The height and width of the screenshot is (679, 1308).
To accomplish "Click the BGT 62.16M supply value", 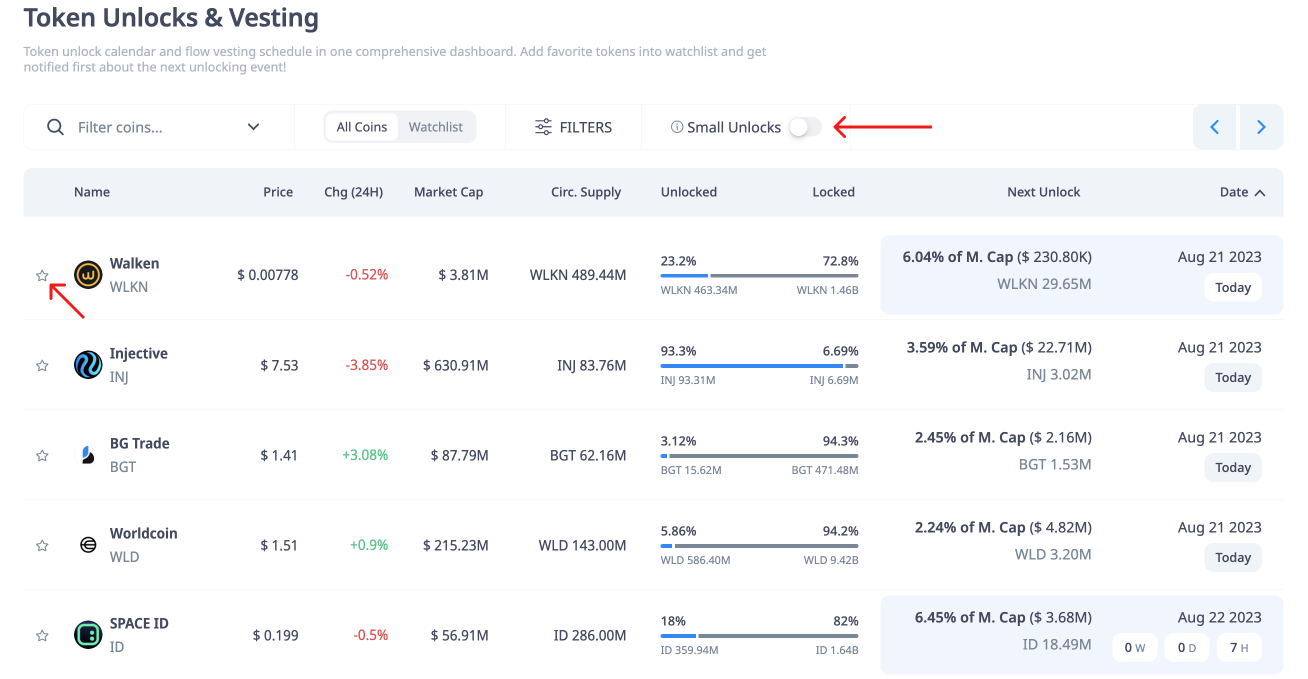I will tap(588, 455).
